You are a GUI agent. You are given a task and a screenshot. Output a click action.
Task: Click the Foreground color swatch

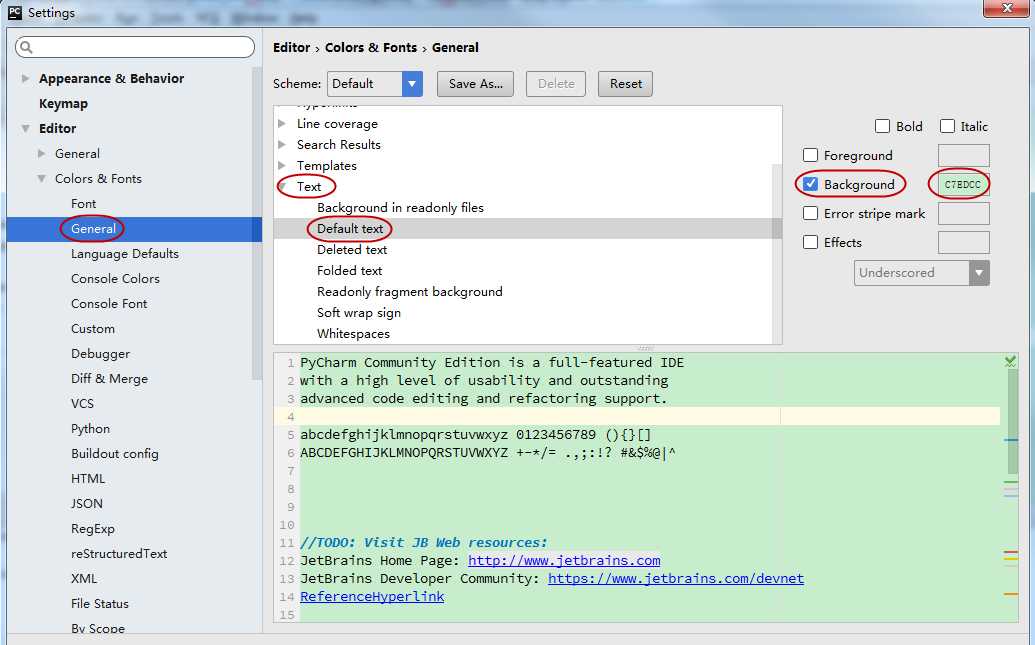[963, 155]
